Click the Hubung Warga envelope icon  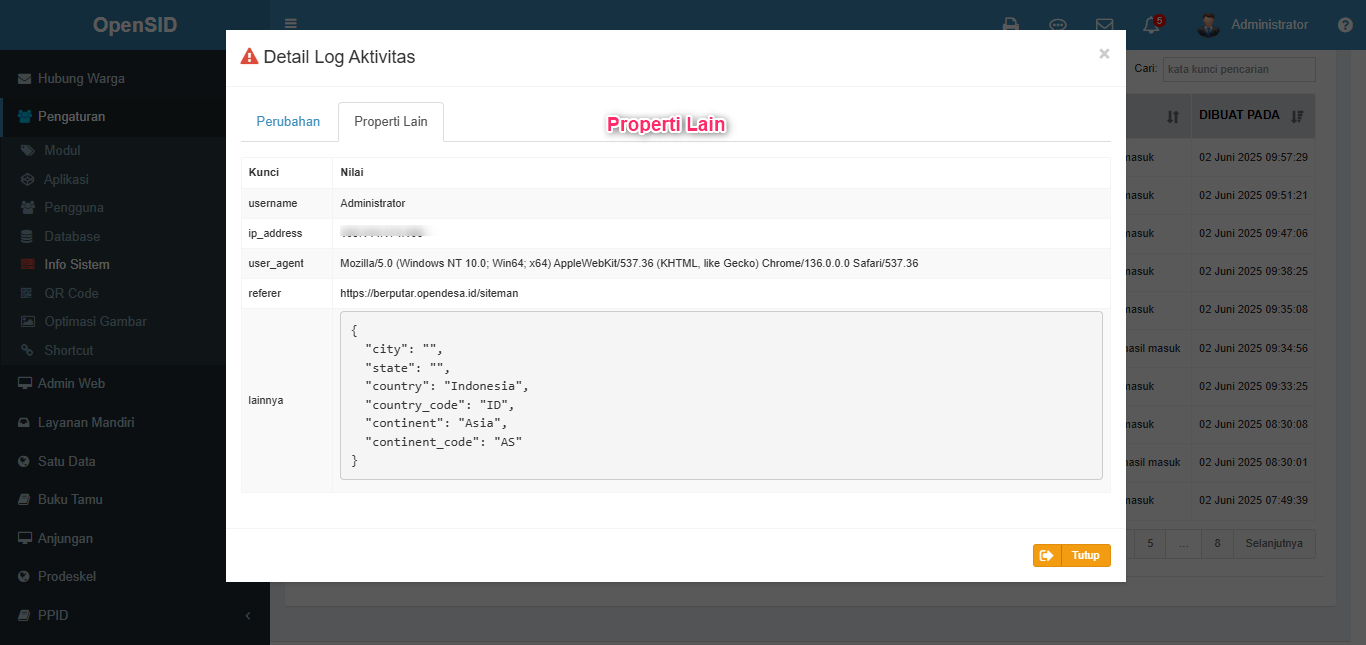pyautogui.click(x=25, y=78)
